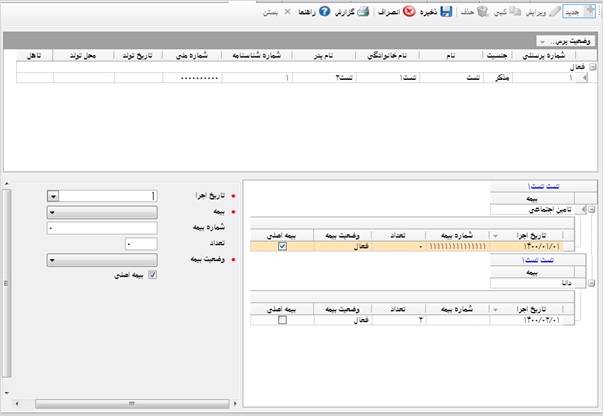This screenshot has width=603, height=416.
Task: Select the ۱۴۰۰/۰۱/۰۱ date cell
Action: pyautogui.click(x=526, y=246)
